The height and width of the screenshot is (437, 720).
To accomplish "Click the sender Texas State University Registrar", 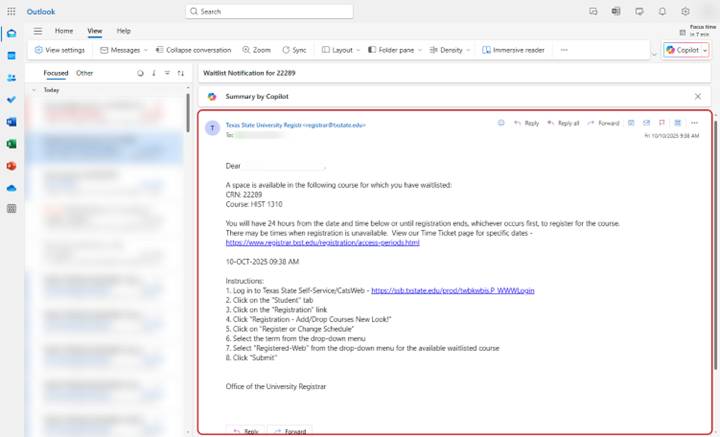I will click(x=295, y=125).
